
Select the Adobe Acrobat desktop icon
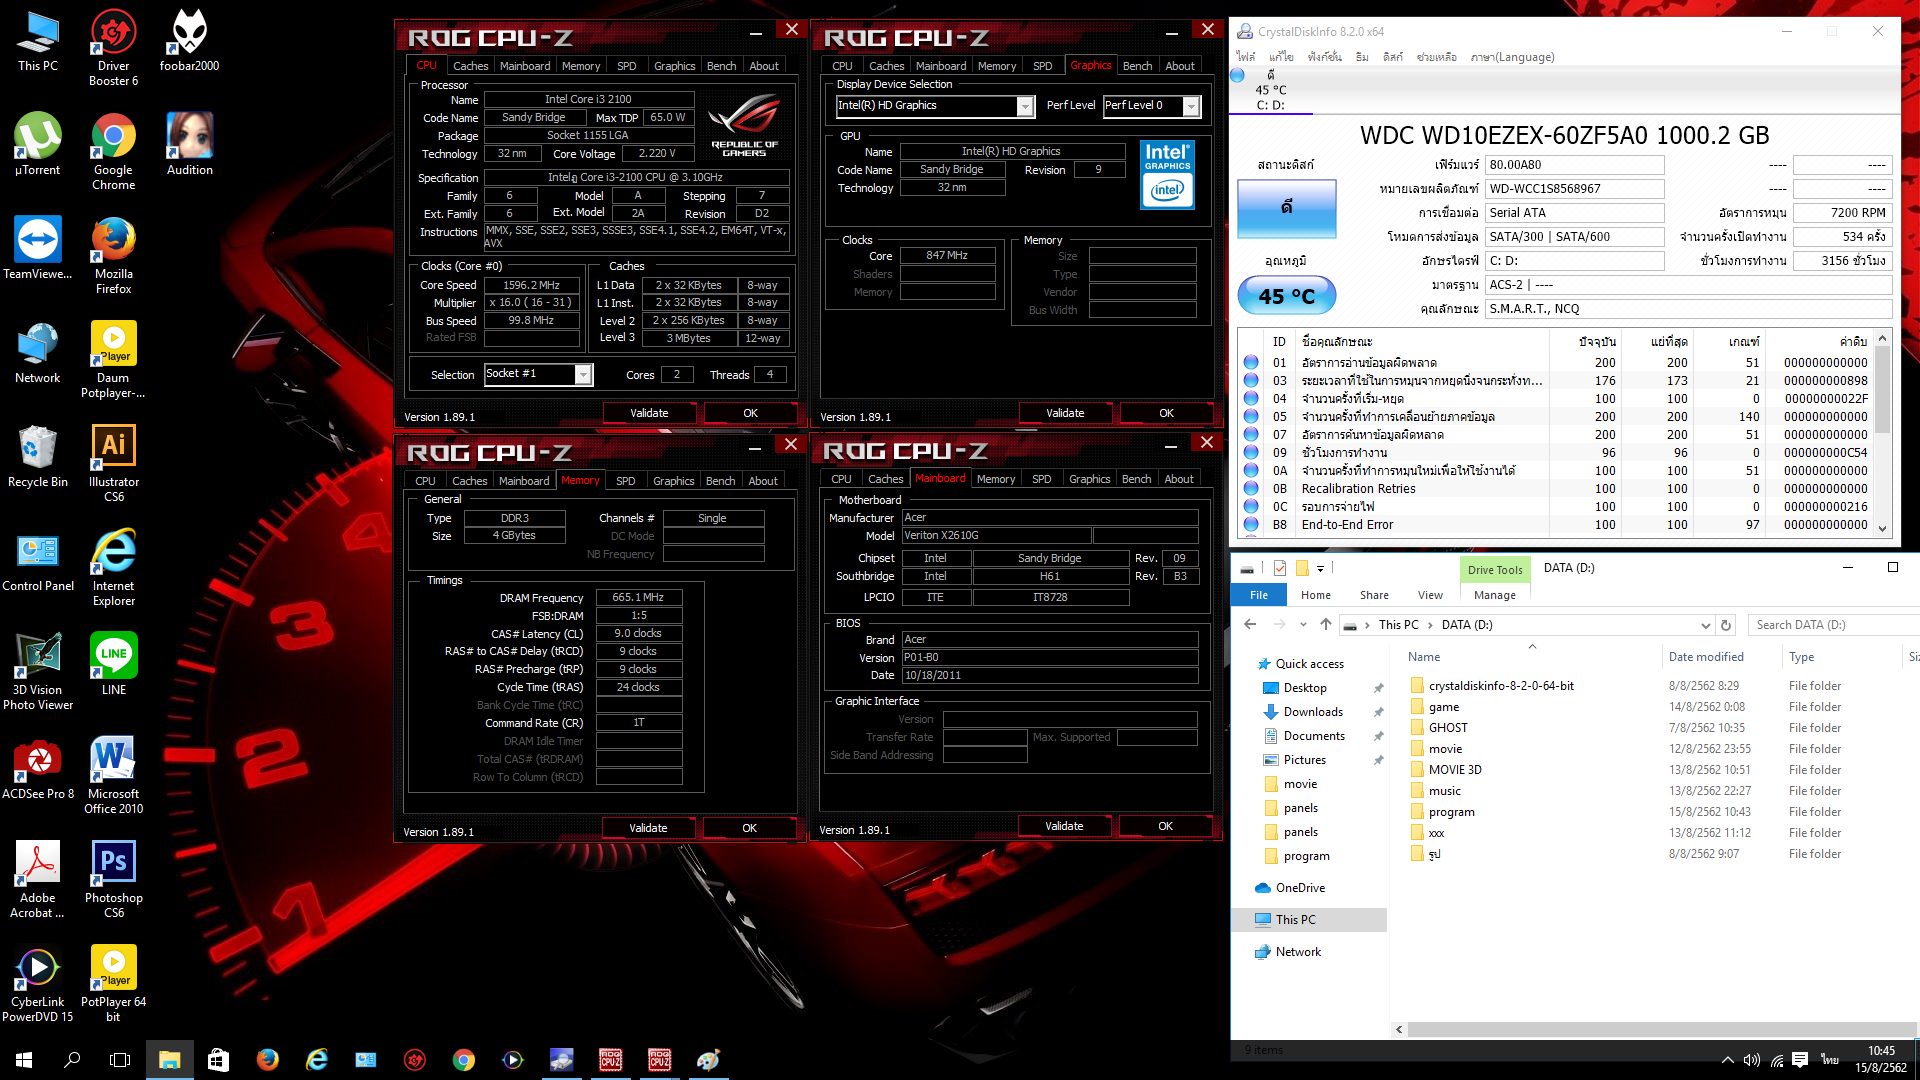pyautogui.click(x=38, y=880)
